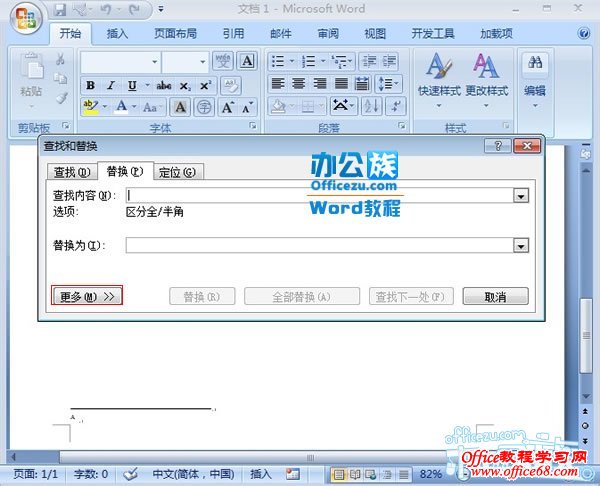This screenshot has width=600, height=486.
Task: Decrease paragraph indent
Action: [x=369, y=61]
